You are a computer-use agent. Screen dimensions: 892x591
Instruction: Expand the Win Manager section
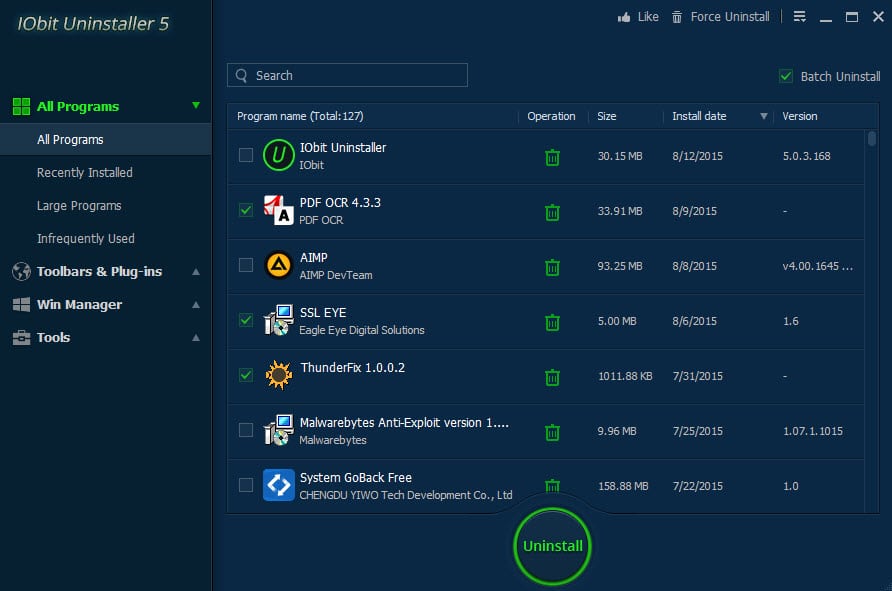tap(196, 305)
